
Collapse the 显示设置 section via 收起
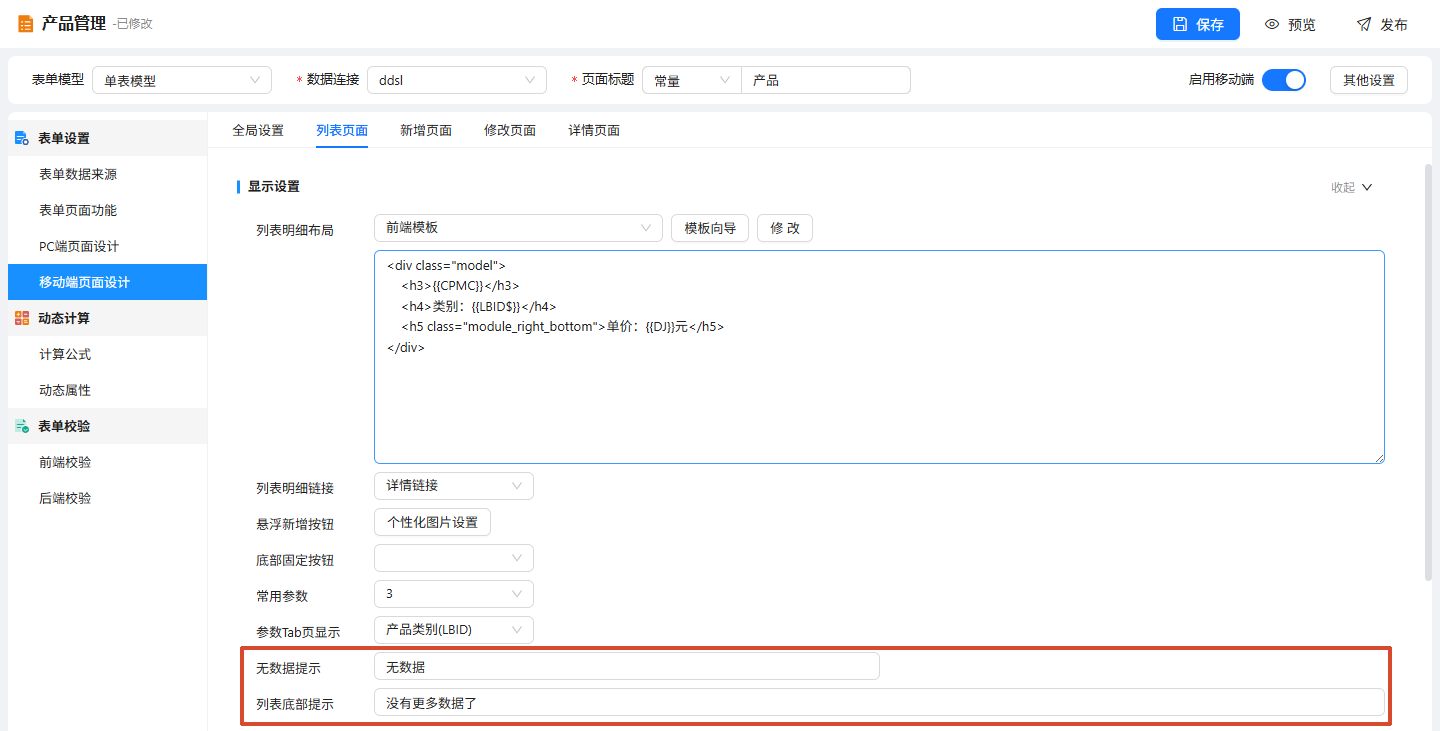1351,187
